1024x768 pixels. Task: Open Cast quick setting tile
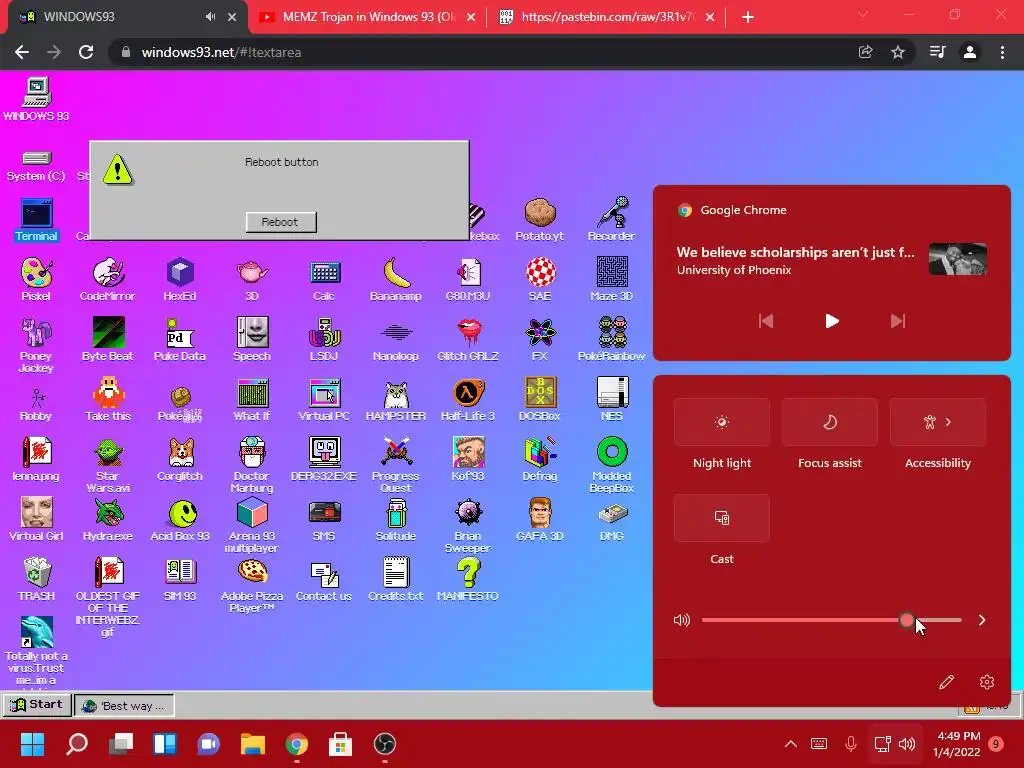[722, 518]
